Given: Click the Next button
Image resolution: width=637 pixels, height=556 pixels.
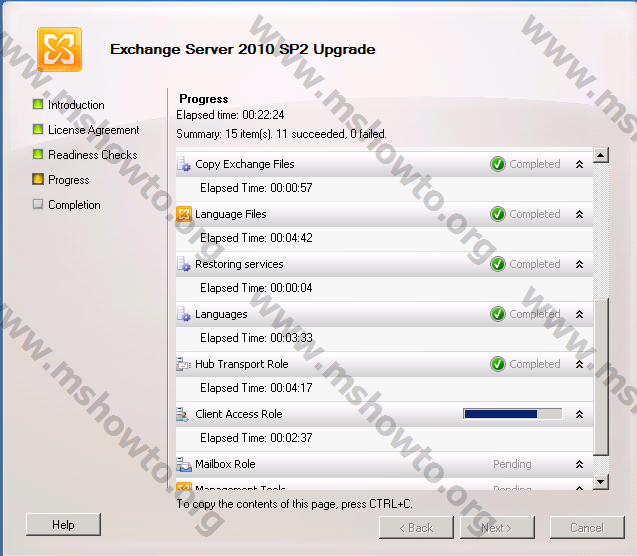Looking at the screenshot, I should pos(497,528).
